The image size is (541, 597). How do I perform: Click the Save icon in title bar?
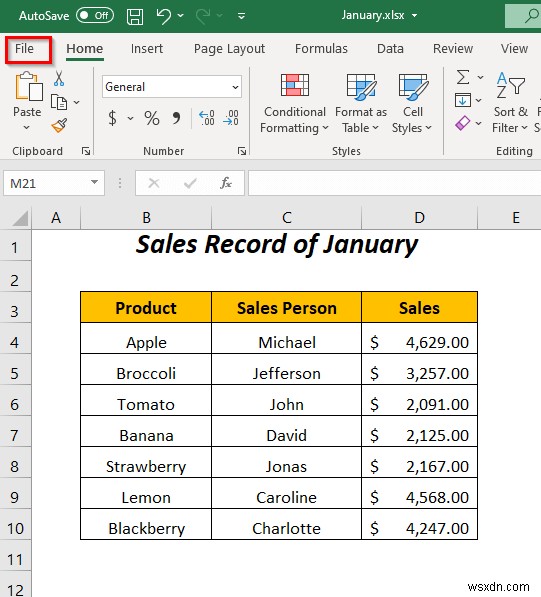coord(135,16)
